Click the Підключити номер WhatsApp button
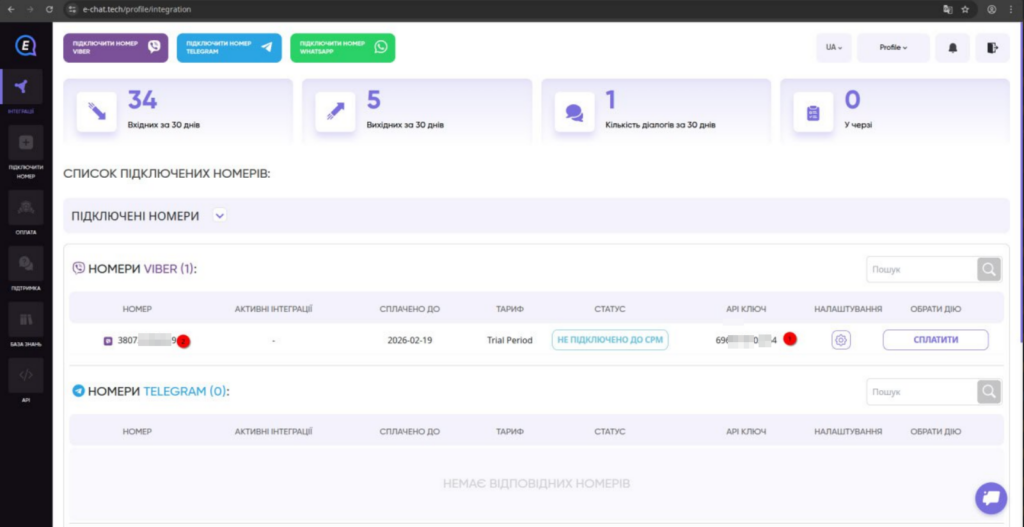 342,48
